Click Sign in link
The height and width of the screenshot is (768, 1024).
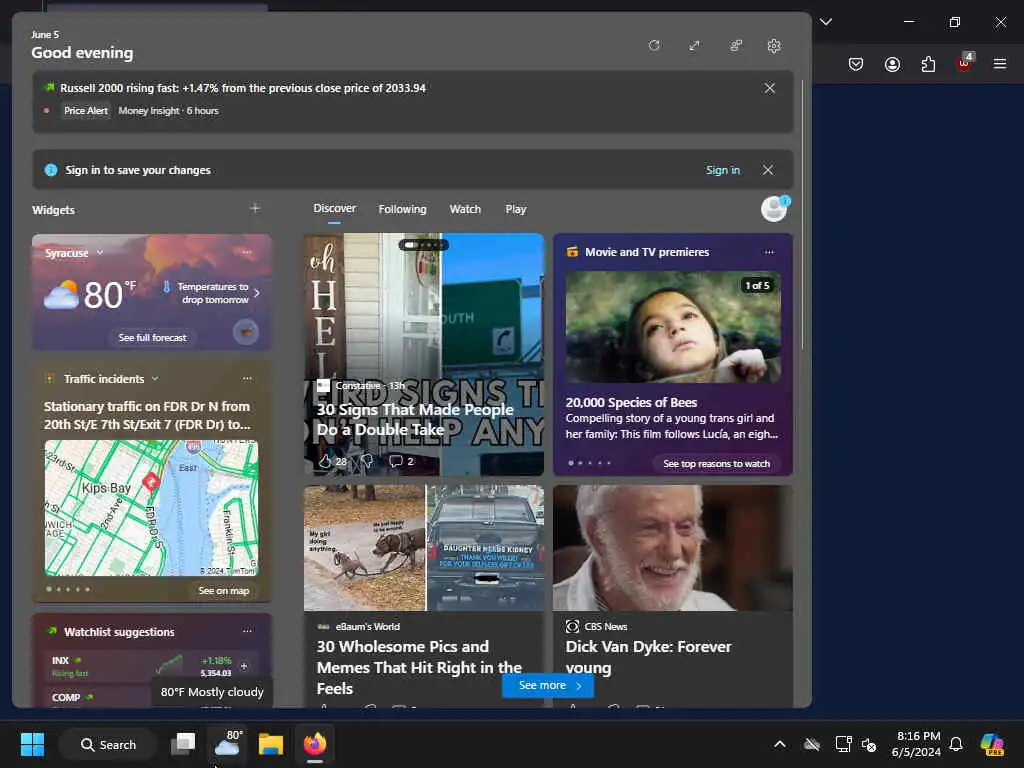722,170
